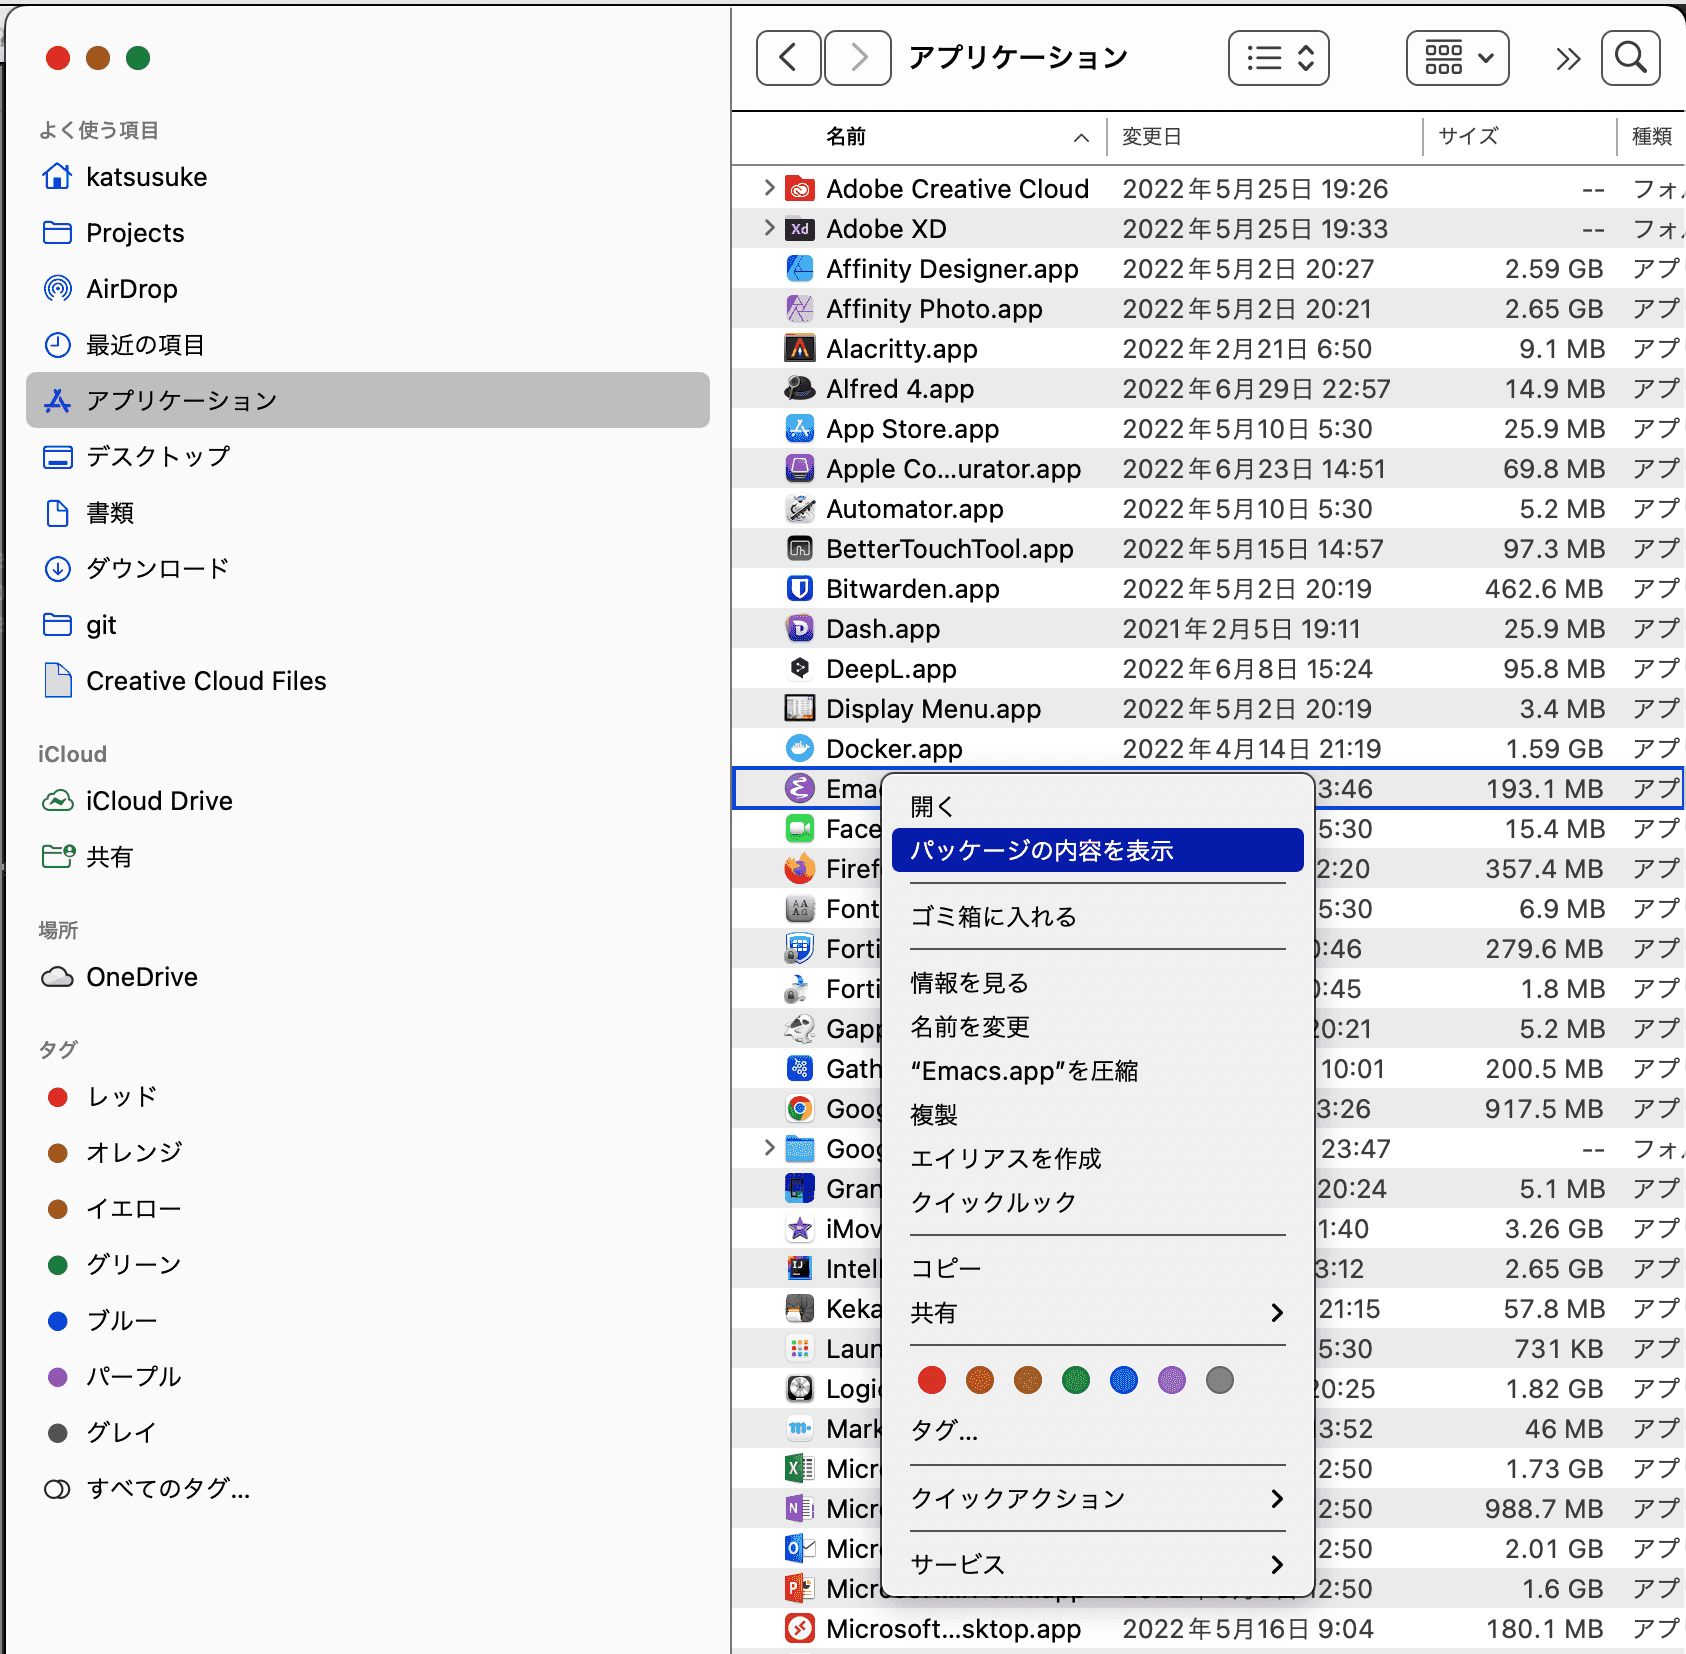
Task: Open the list view switcher dropdown
Action: (1278, 58)
